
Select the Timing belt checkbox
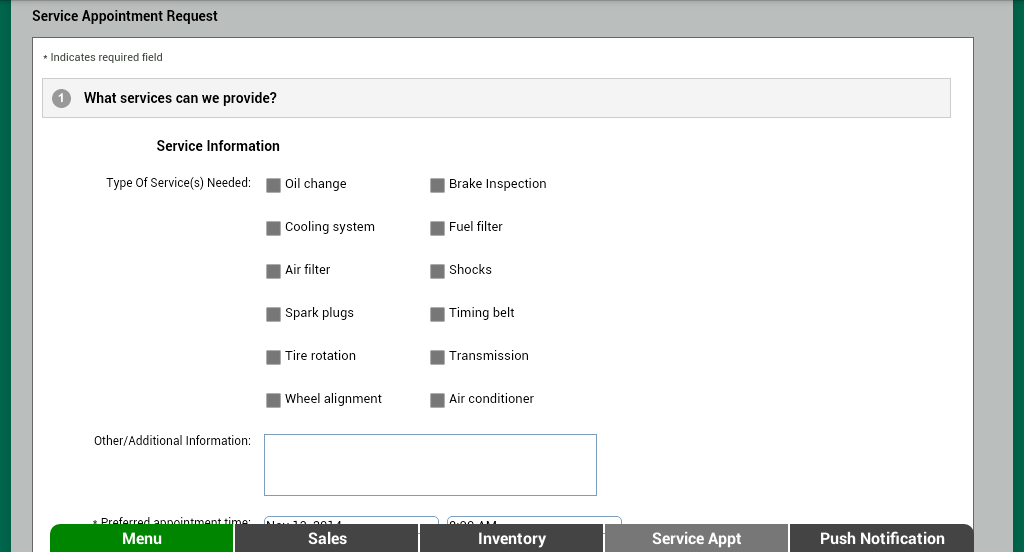click(x=437, y=314)
